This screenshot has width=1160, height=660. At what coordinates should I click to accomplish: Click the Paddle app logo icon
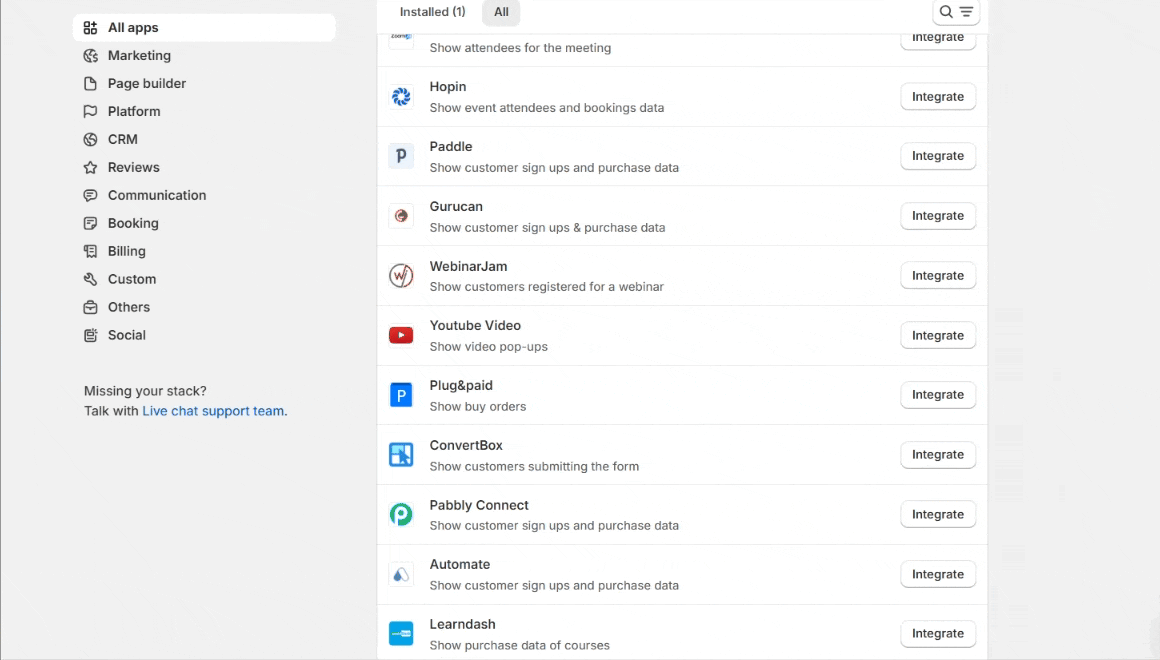pyautogui.click(x=401, y=156)
